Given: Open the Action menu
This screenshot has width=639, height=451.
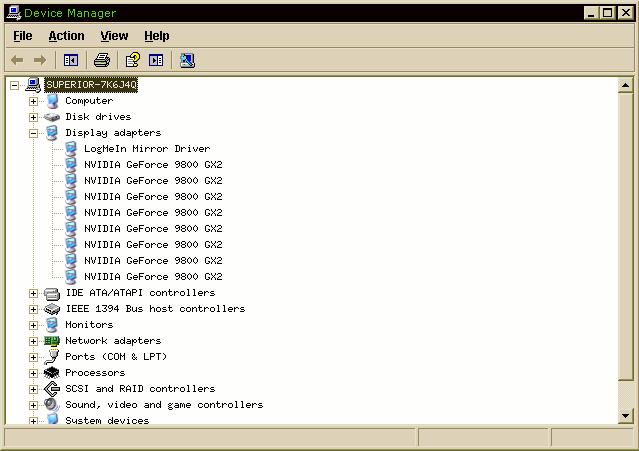Looking at the screenshot, I should (66, 36).
